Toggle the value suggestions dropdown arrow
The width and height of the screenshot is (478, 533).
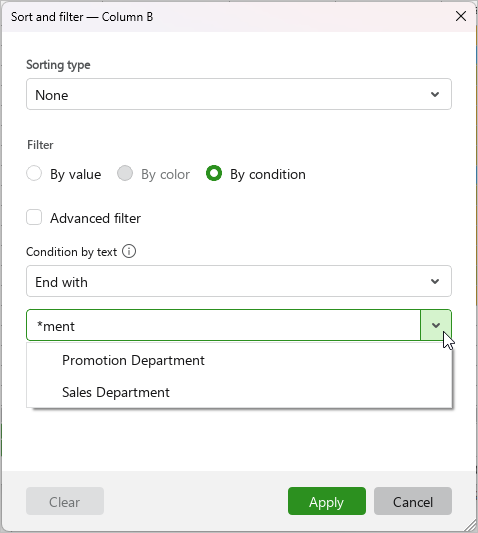[x=436, y=325]
